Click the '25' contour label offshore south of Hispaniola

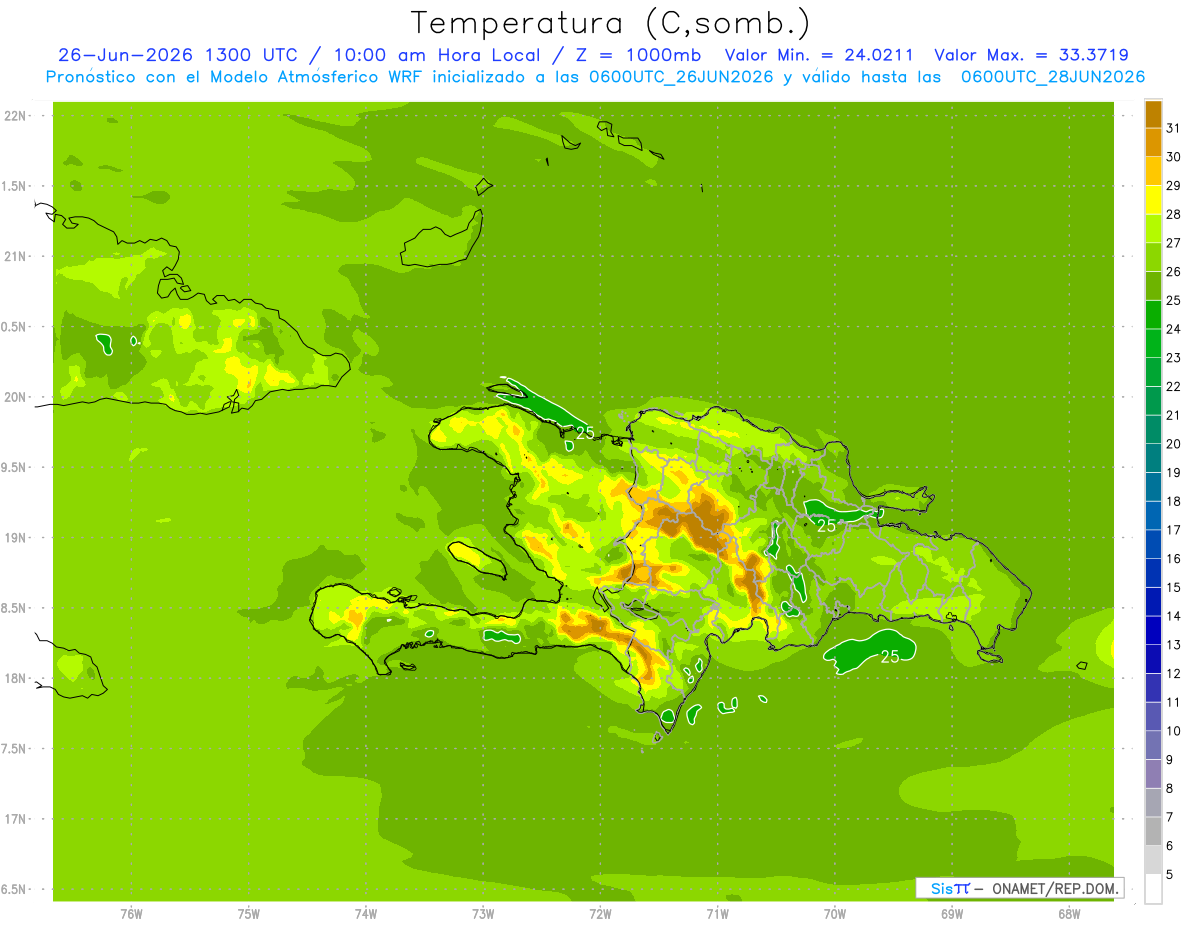coord(889,656)
